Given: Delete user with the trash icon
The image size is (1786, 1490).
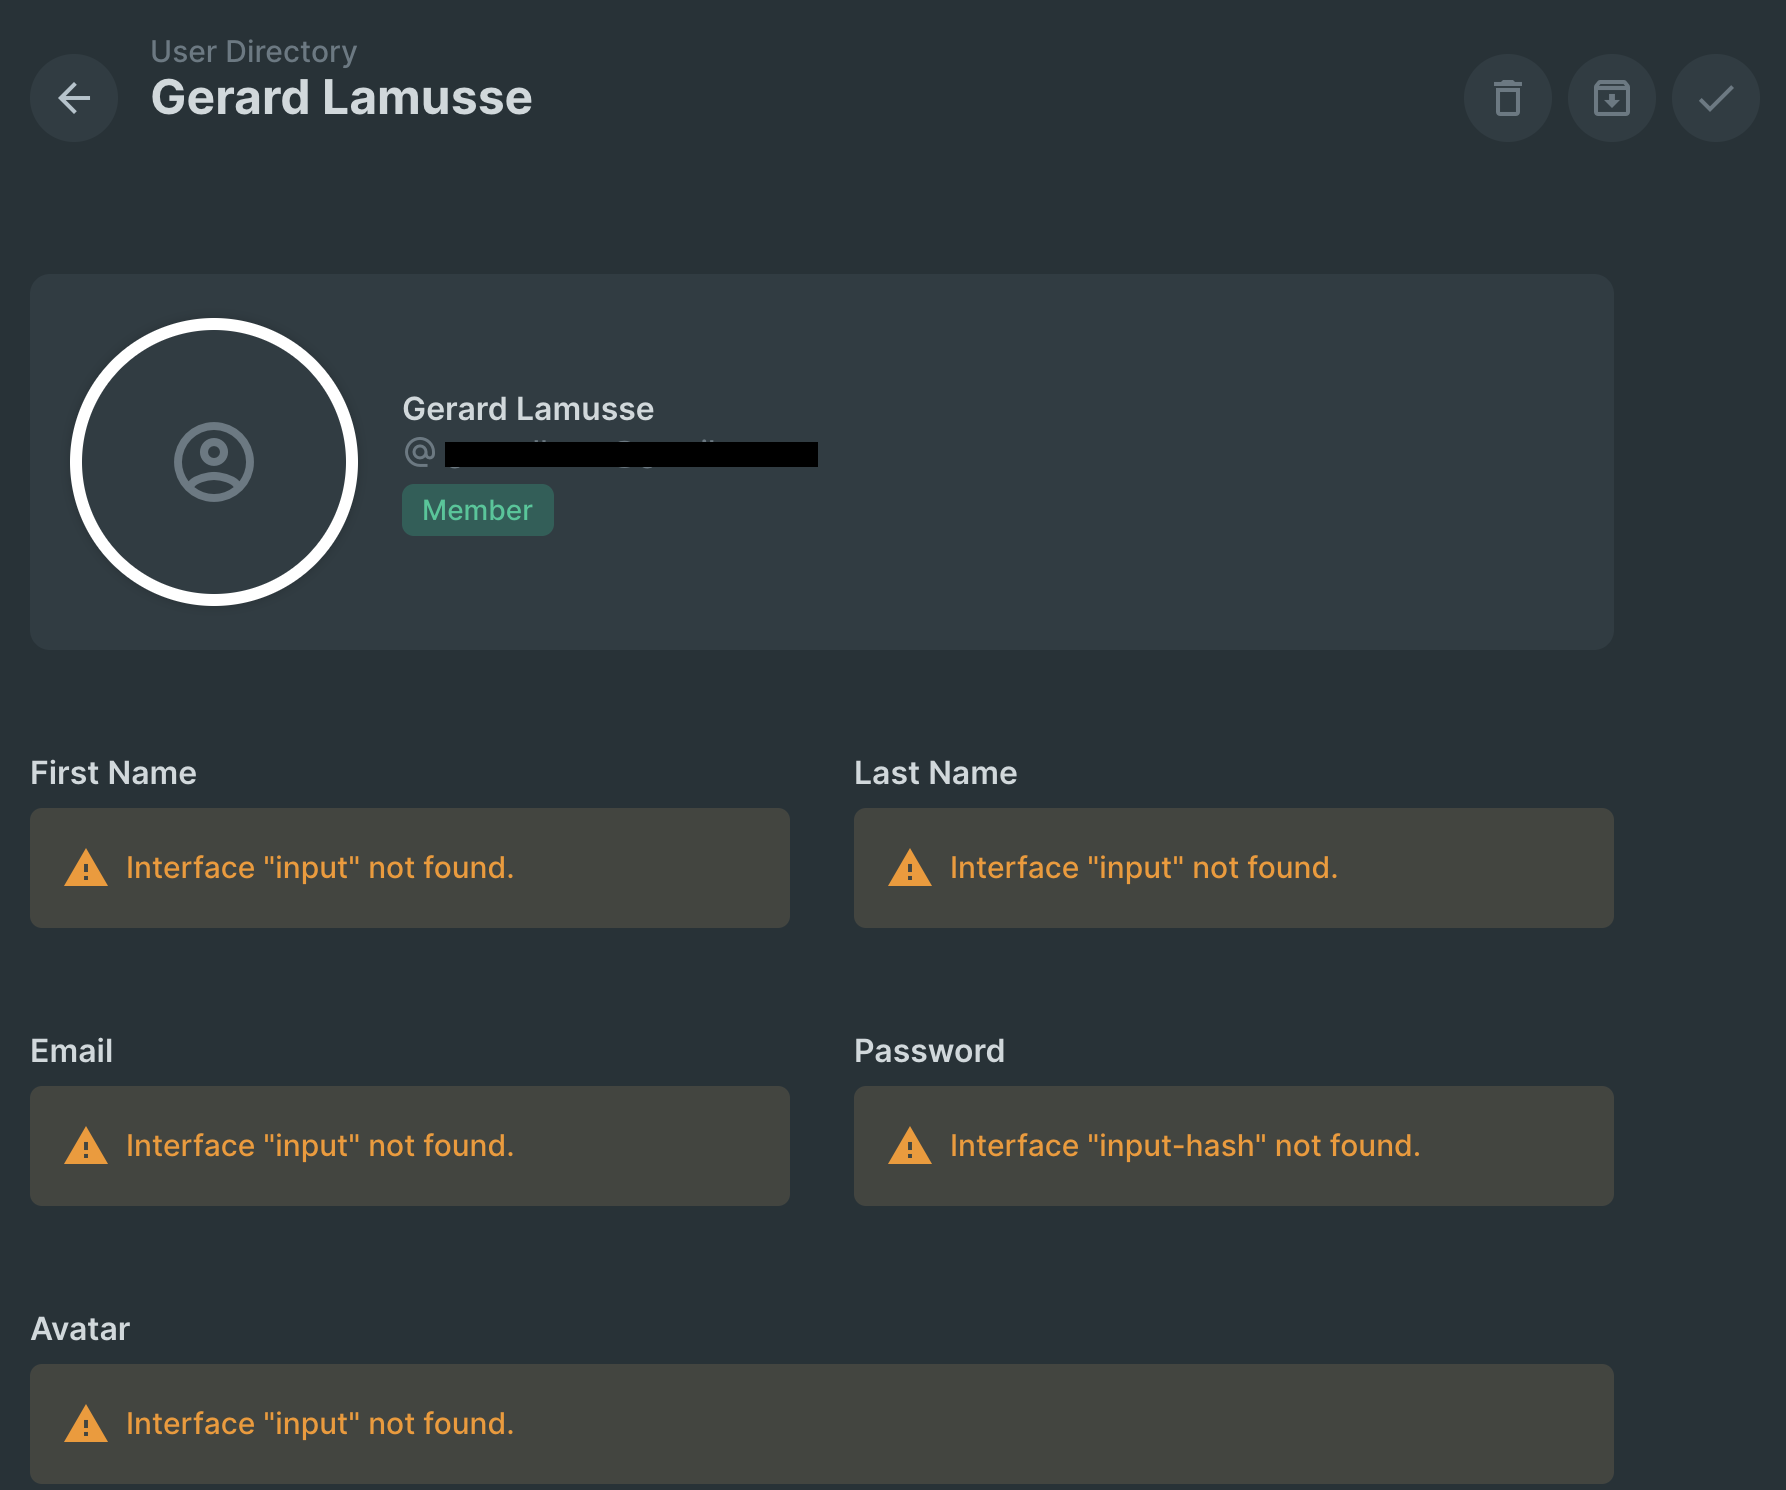Looking at the screenshot, I should pos(1508,98).
